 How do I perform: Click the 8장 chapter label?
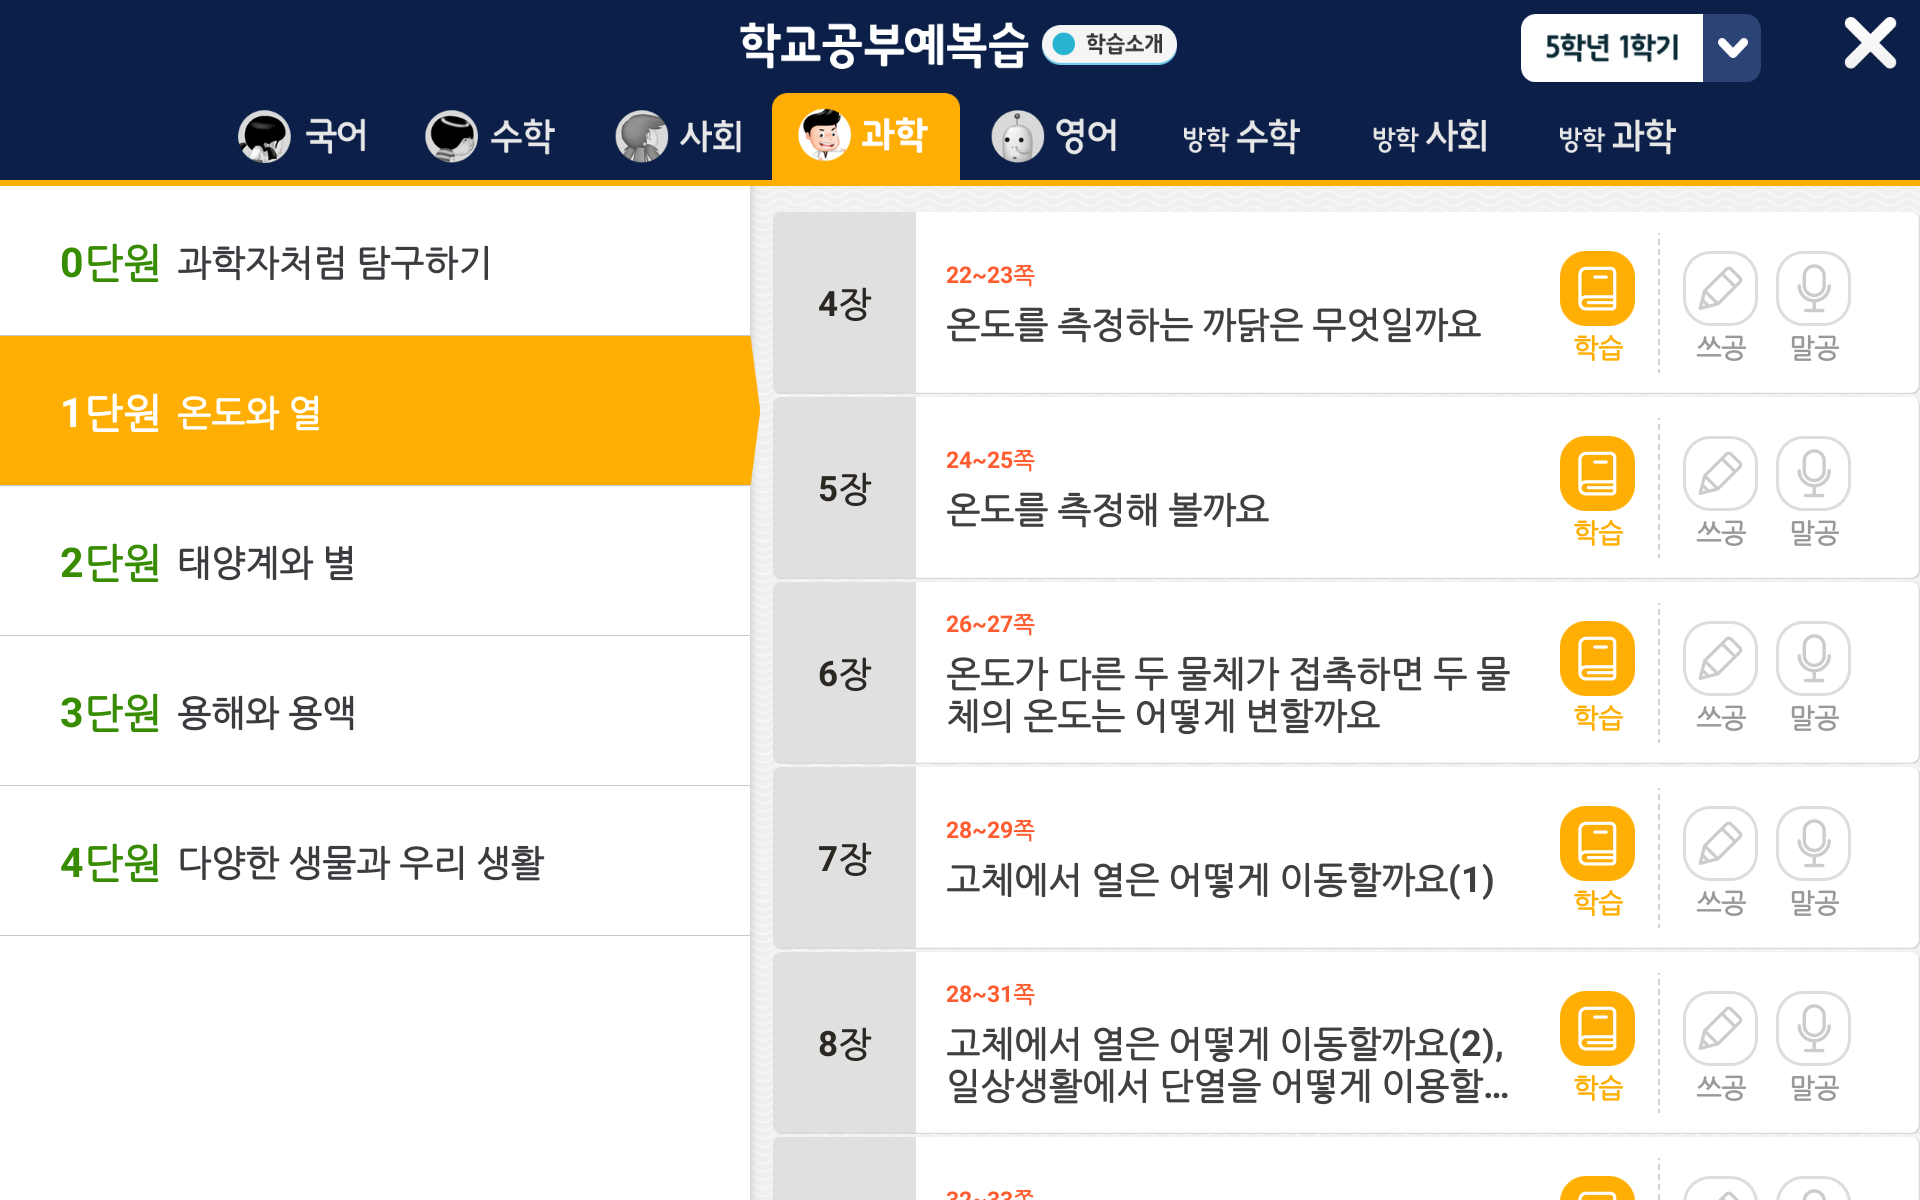[x=844, y=1043]
